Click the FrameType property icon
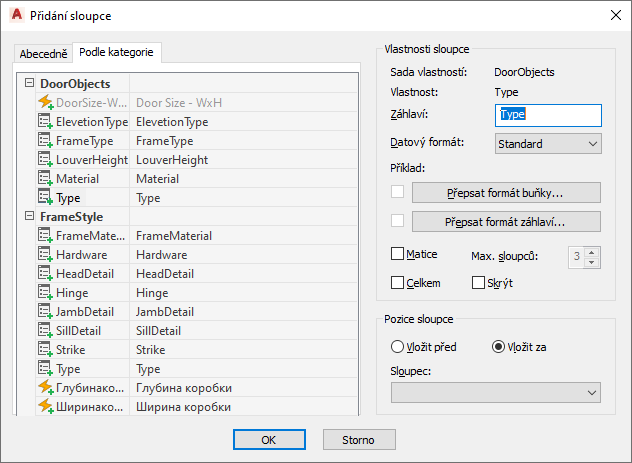This screenshot has height=463, width=632. pos(44,141)
